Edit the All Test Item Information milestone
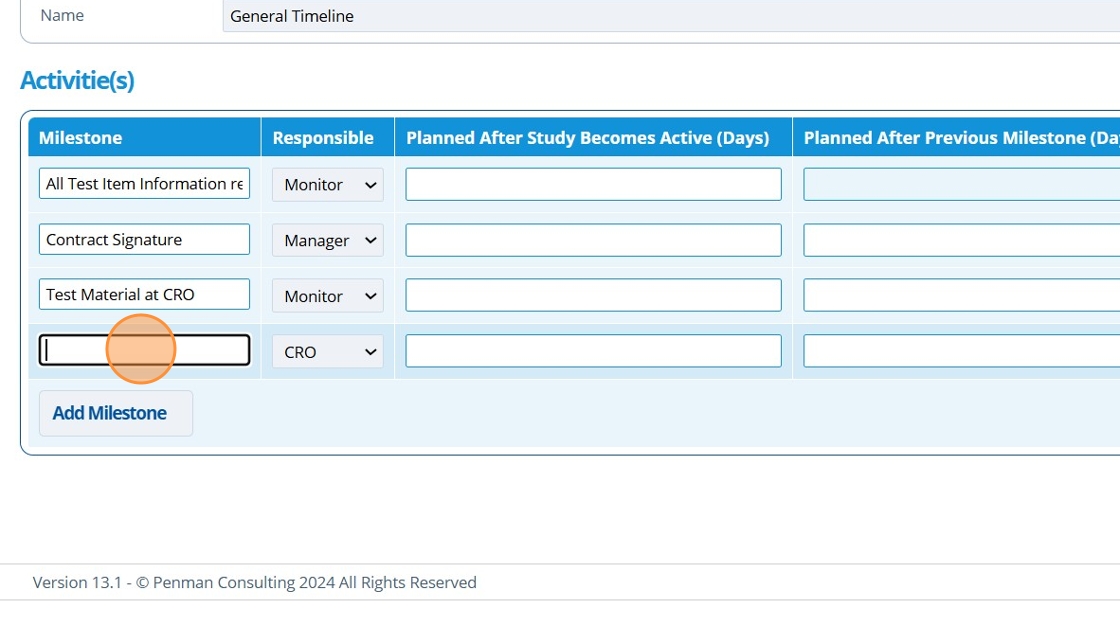Viewport: 1120px width, 626px height. click(144, 184)
